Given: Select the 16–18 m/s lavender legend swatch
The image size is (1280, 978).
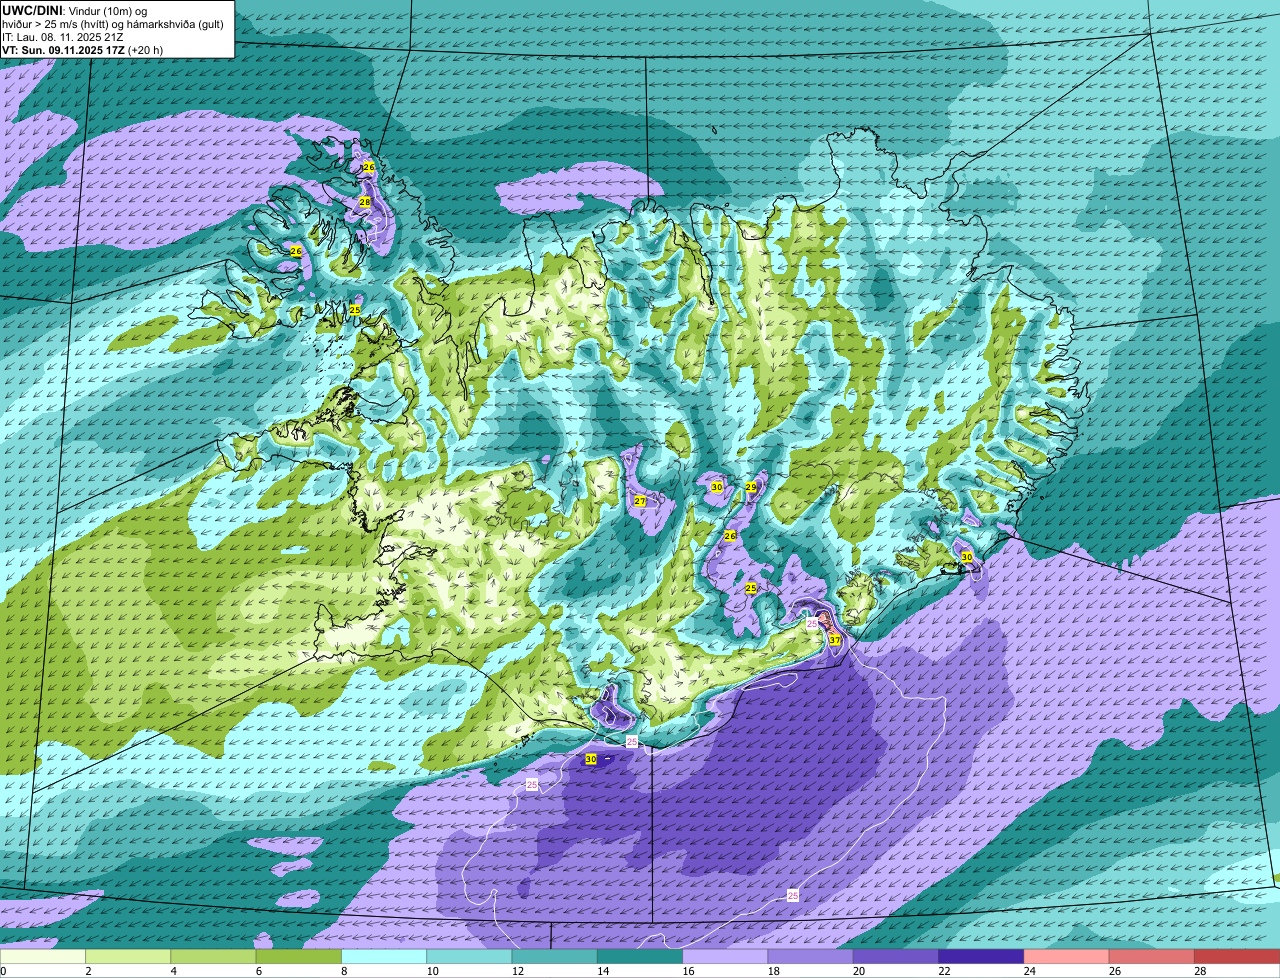Looking at the screenshot, I should 725,957.
